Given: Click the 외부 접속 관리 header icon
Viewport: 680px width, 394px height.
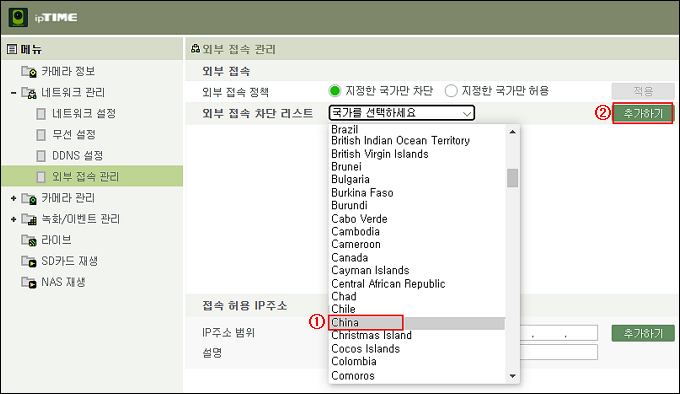Looking at the screenshot, I should pyautogui.click(x=196, y=49).
